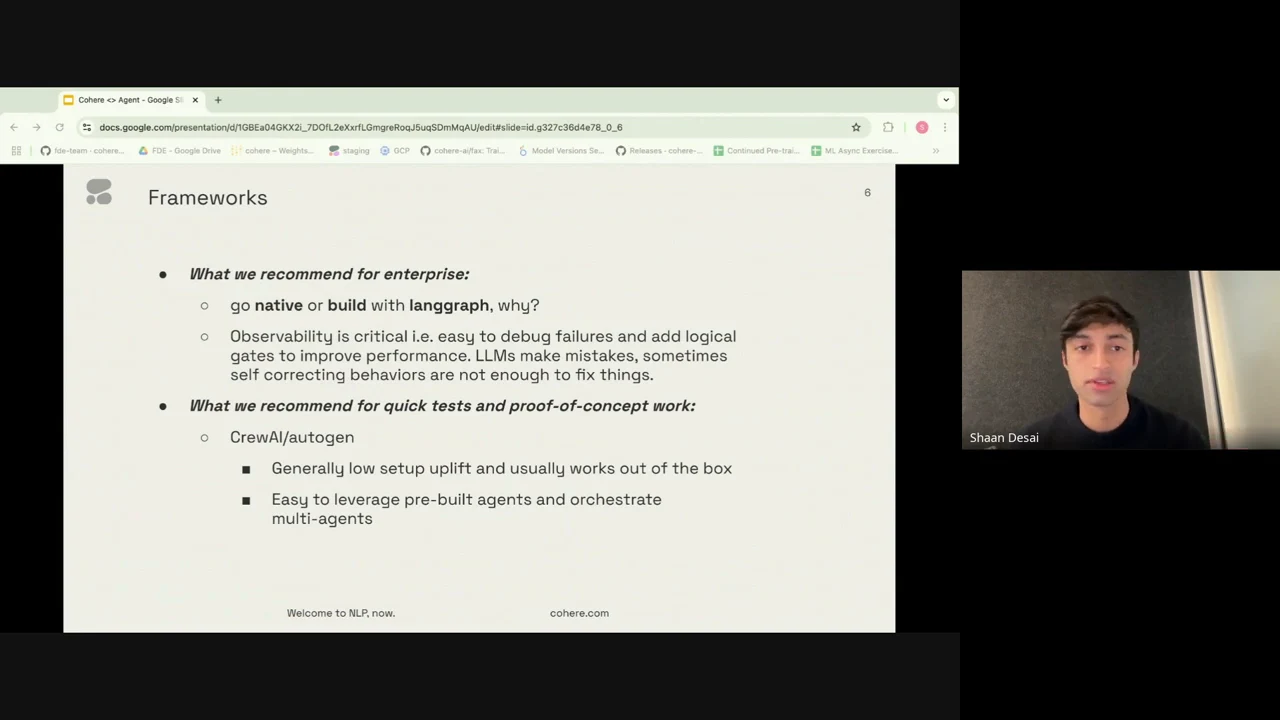Open the Chrome three-dot menu

point(945,127)
